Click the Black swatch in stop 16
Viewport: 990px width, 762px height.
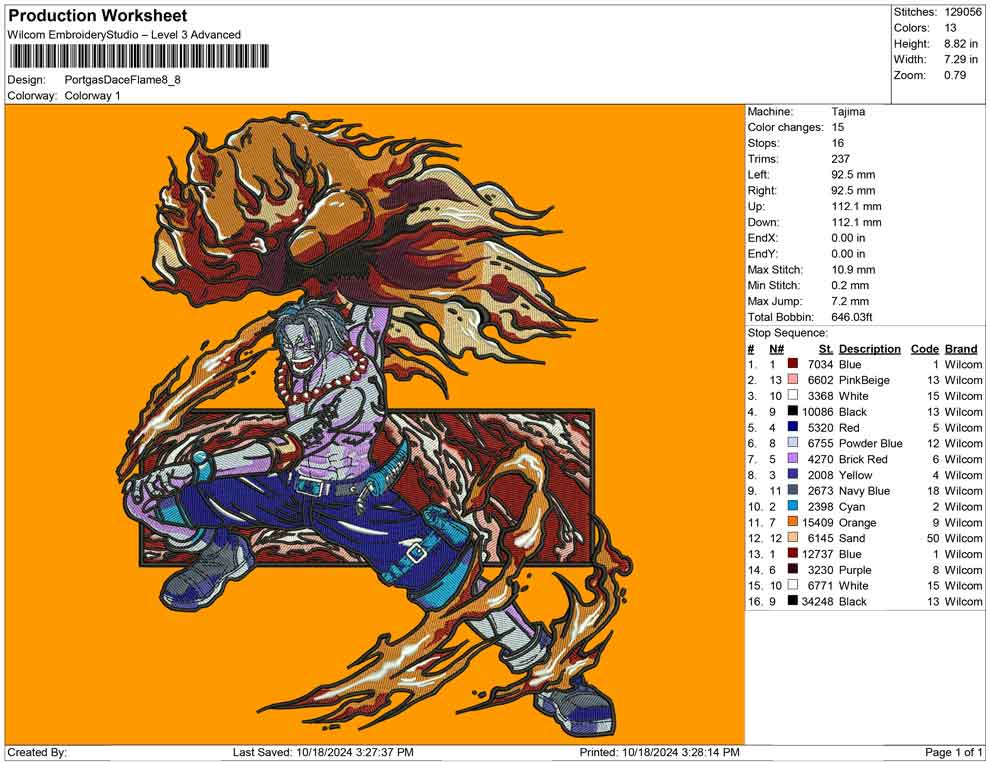tap(792, 600)
